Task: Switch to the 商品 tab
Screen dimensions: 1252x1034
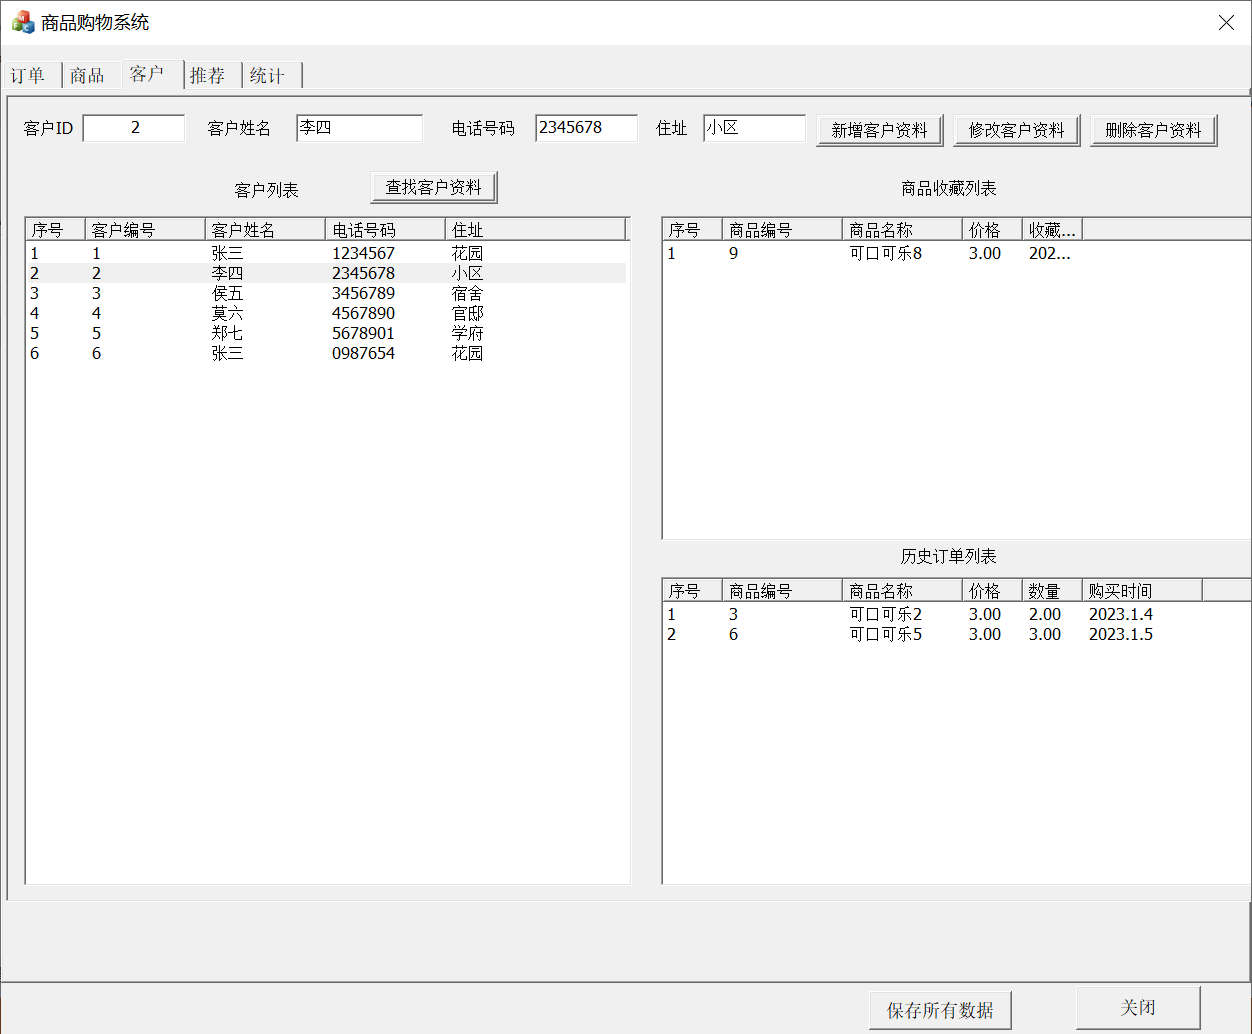Action: pyautogui.click(x=88, y=76)
